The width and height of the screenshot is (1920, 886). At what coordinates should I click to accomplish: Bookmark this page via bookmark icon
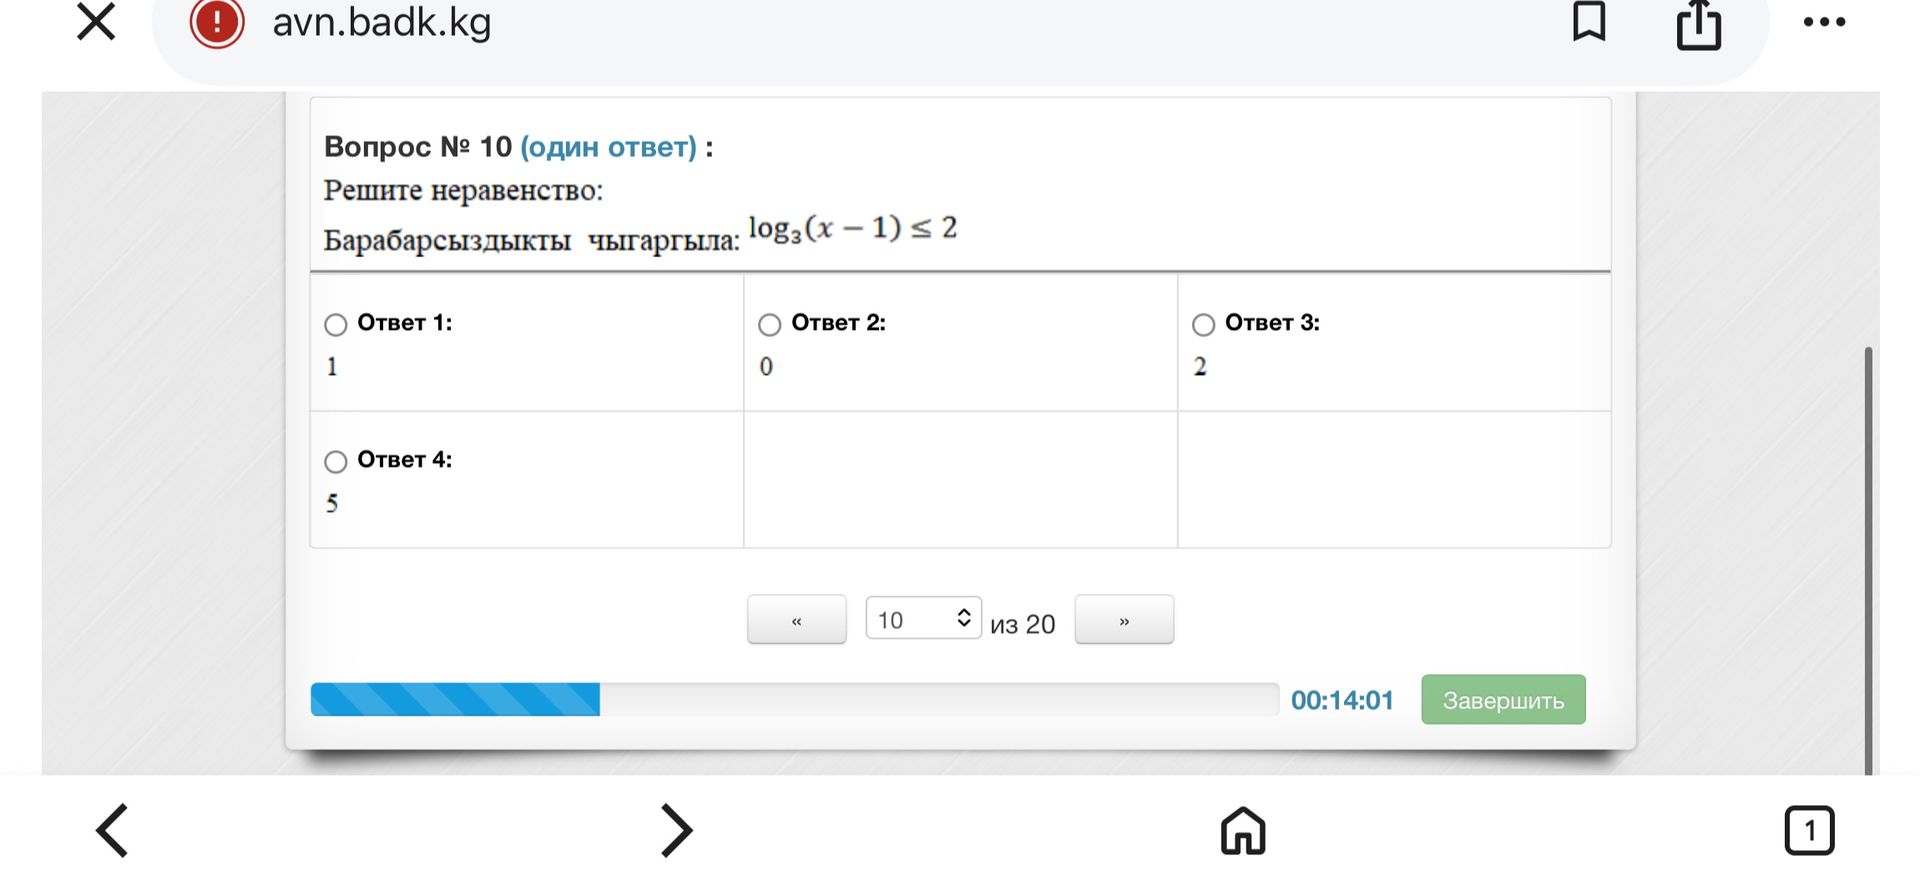tap(1589, 22)
